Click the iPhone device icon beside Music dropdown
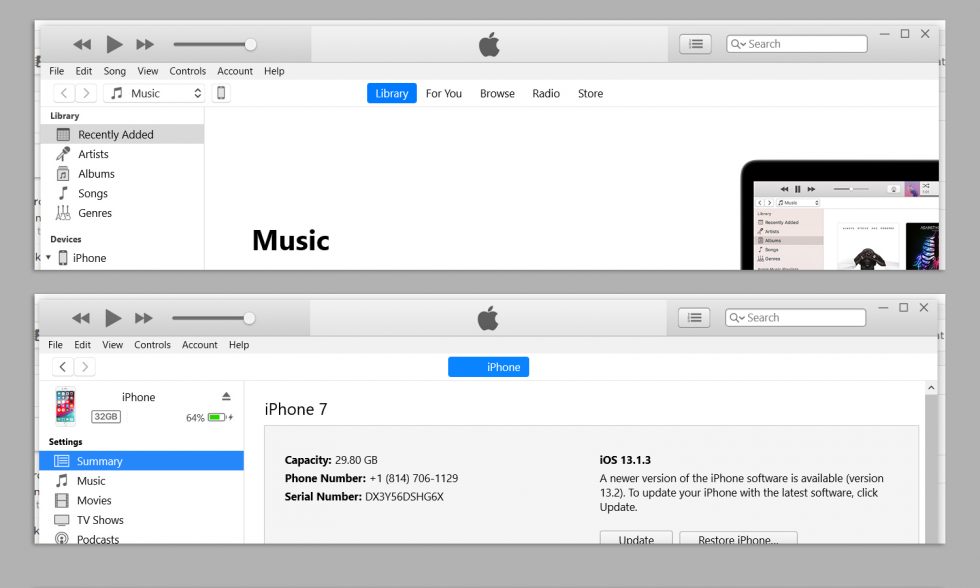Screen dimensions: 980x588 pos(221,93)
